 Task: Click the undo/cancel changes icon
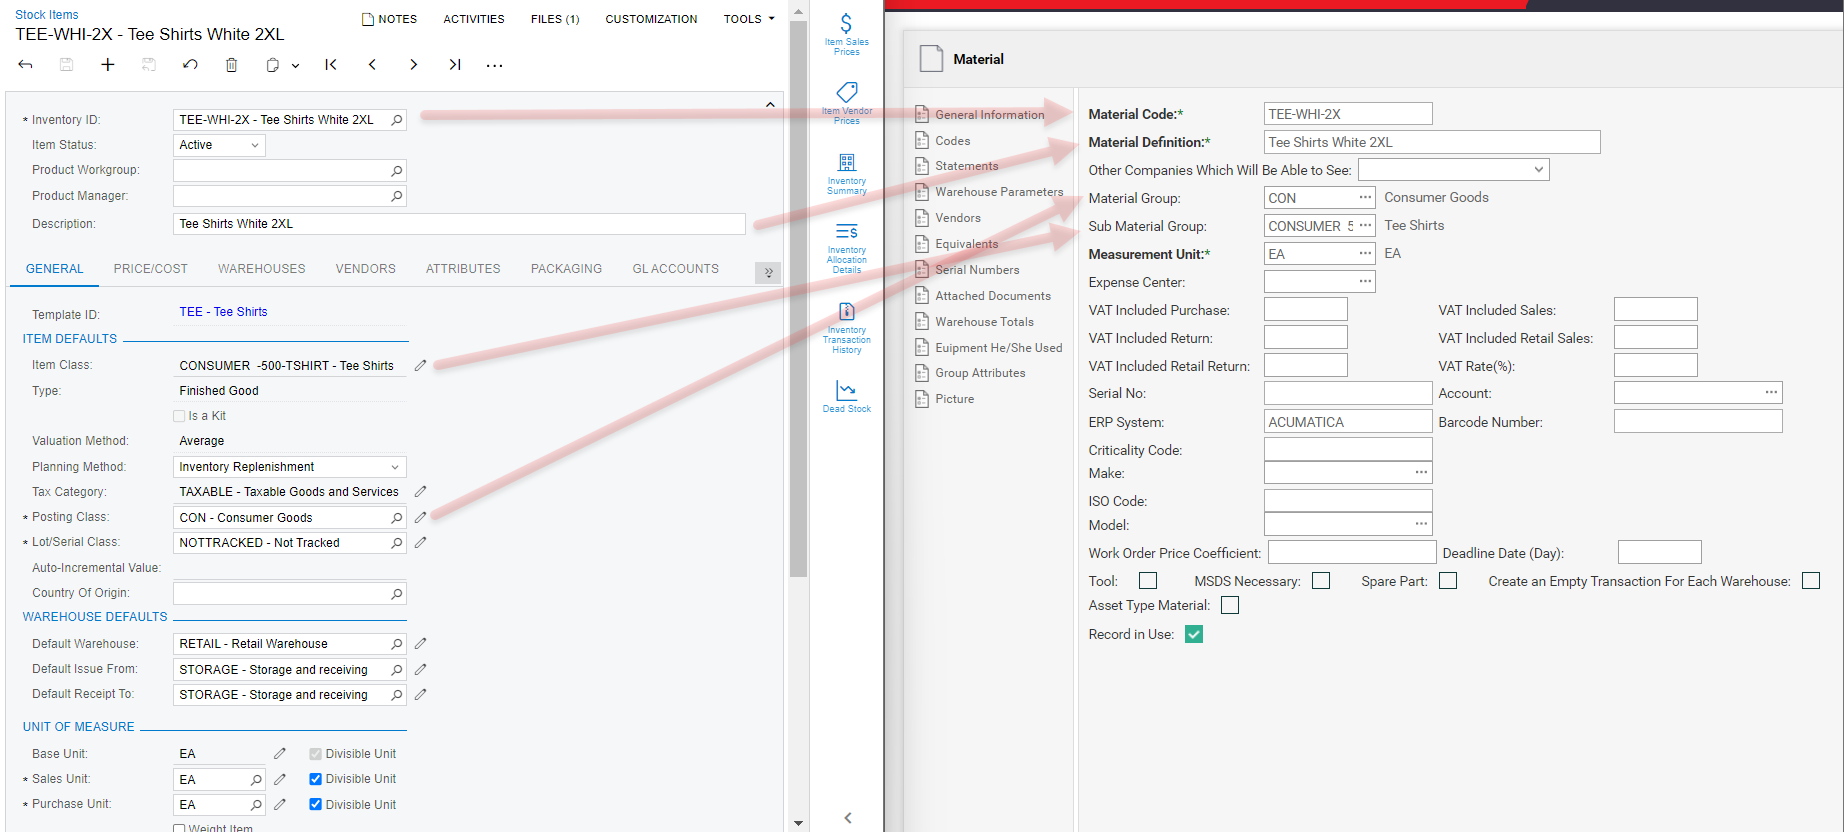click(x=190, y=65)
